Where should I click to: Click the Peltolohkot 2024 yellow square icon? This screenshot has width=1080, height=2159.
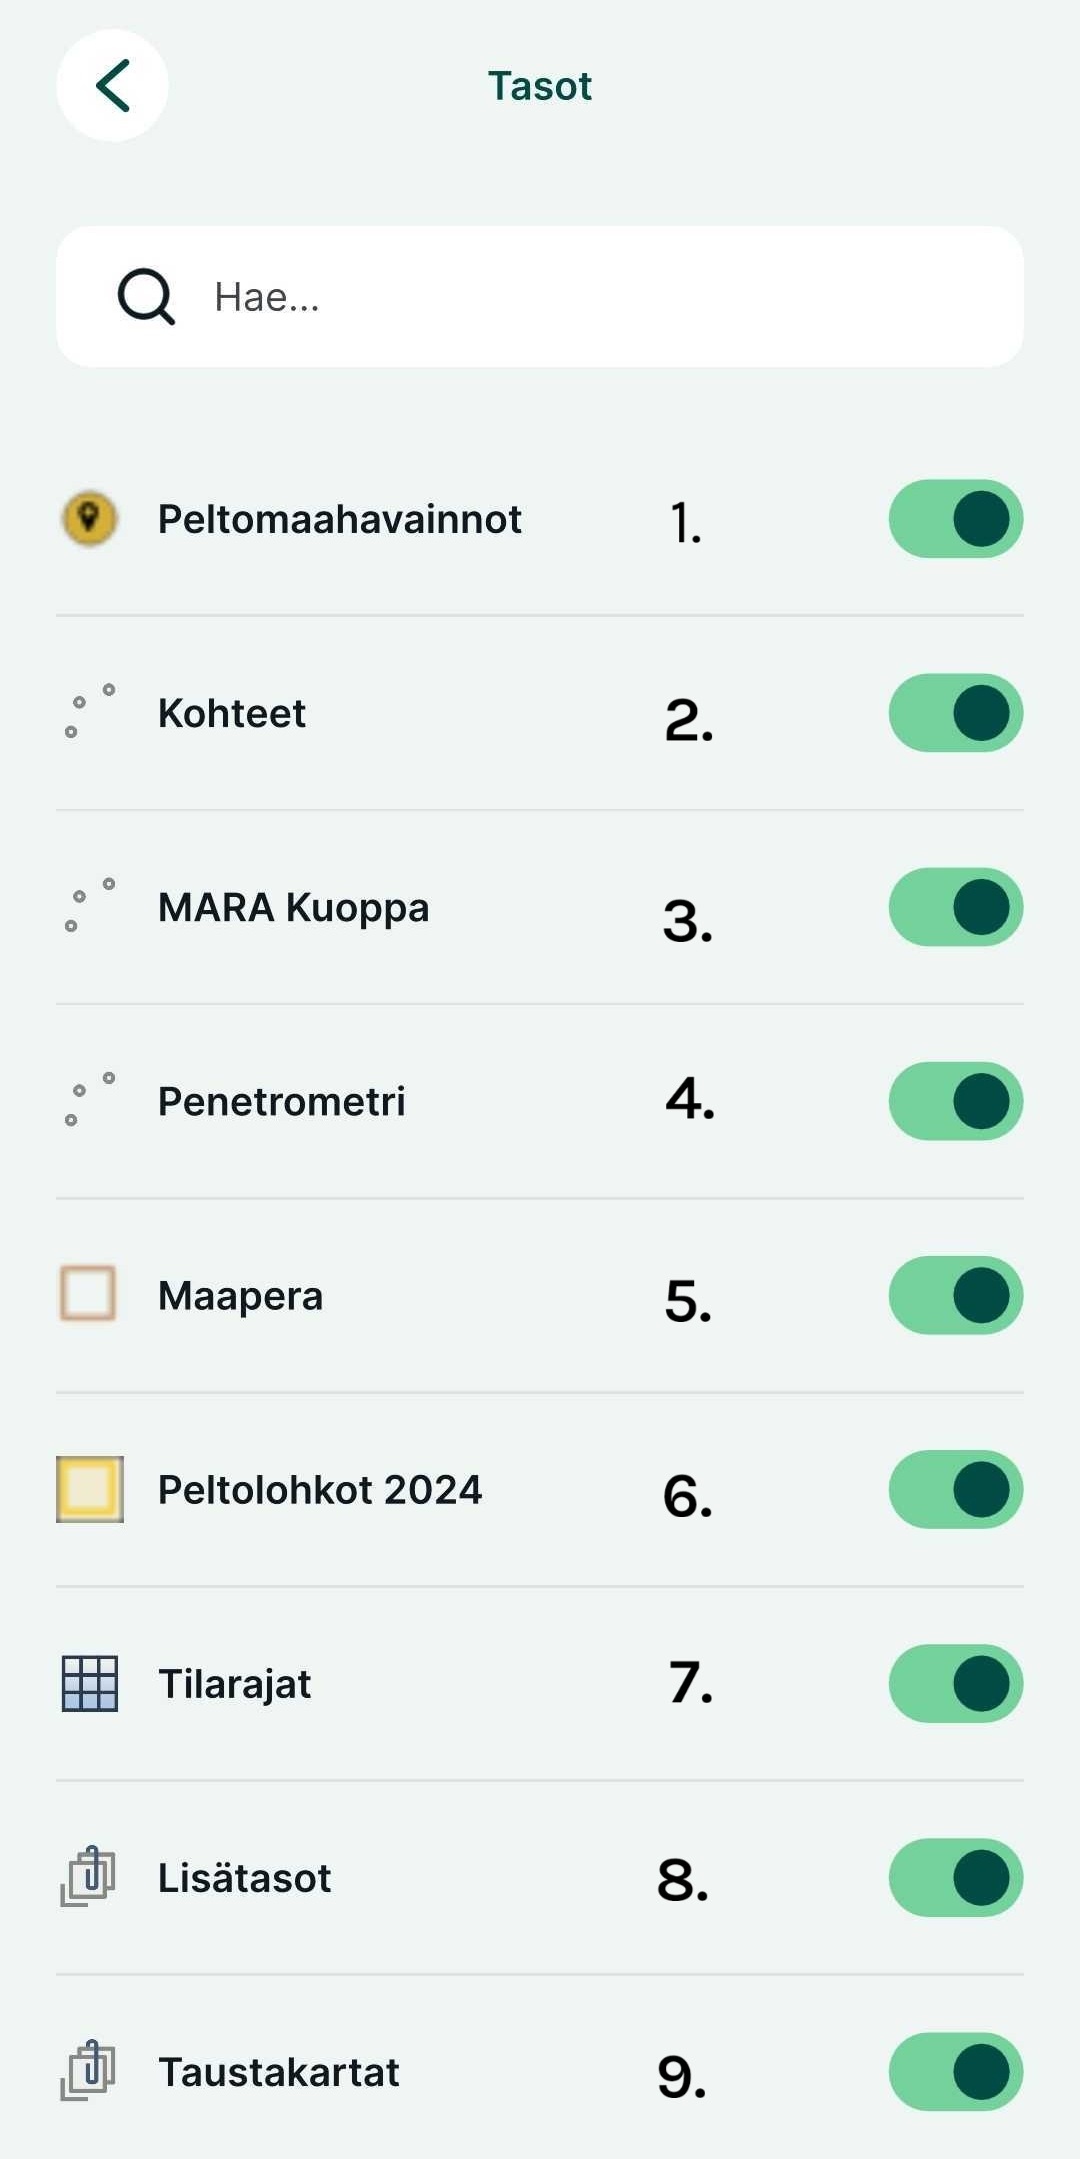[x=90, y=1489]
